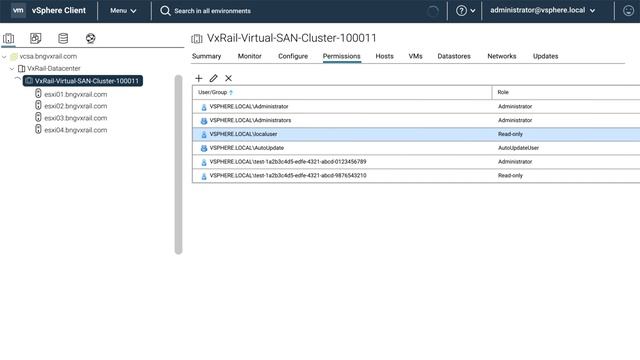Switch to the Summary tab
Viewport: 640px width, 360px height.
click(207, 56)
